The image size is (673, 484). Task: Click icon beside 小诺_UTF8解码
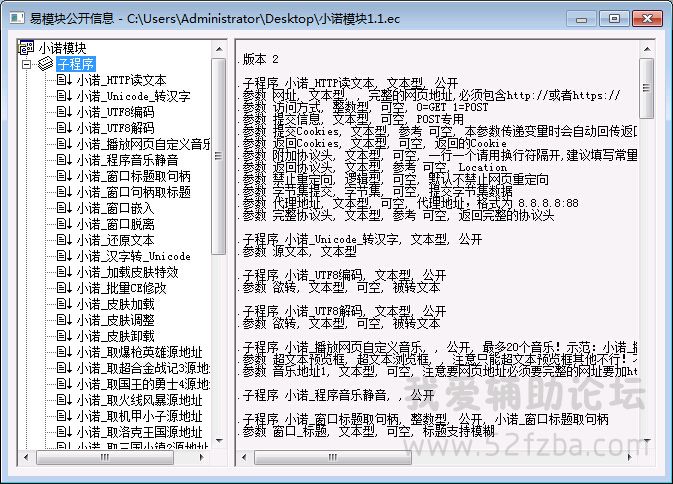coord(64,128)
